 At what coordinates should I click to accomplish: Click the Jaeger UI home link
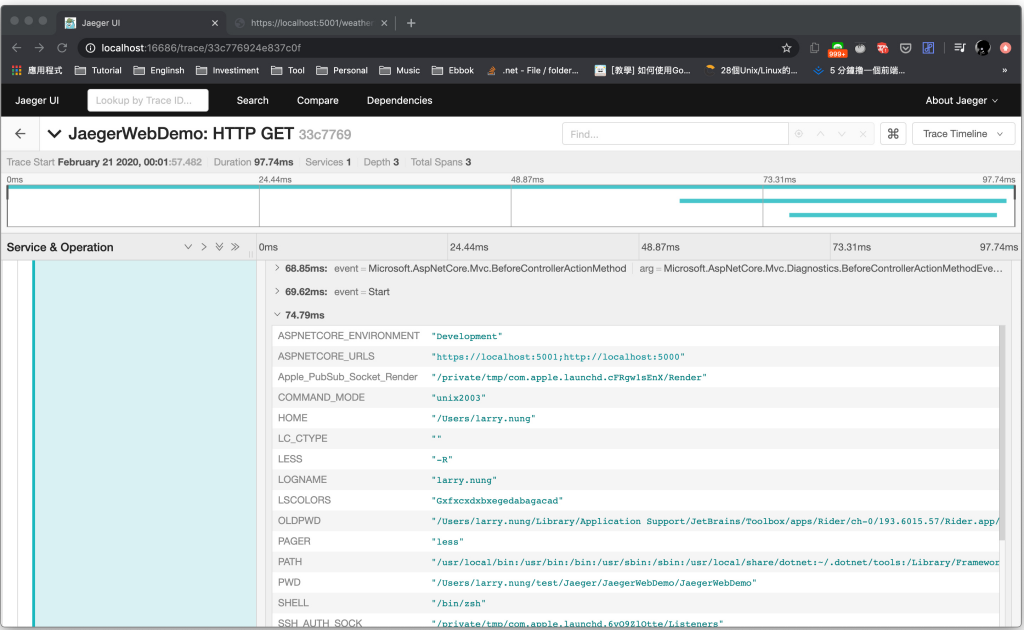37,101
